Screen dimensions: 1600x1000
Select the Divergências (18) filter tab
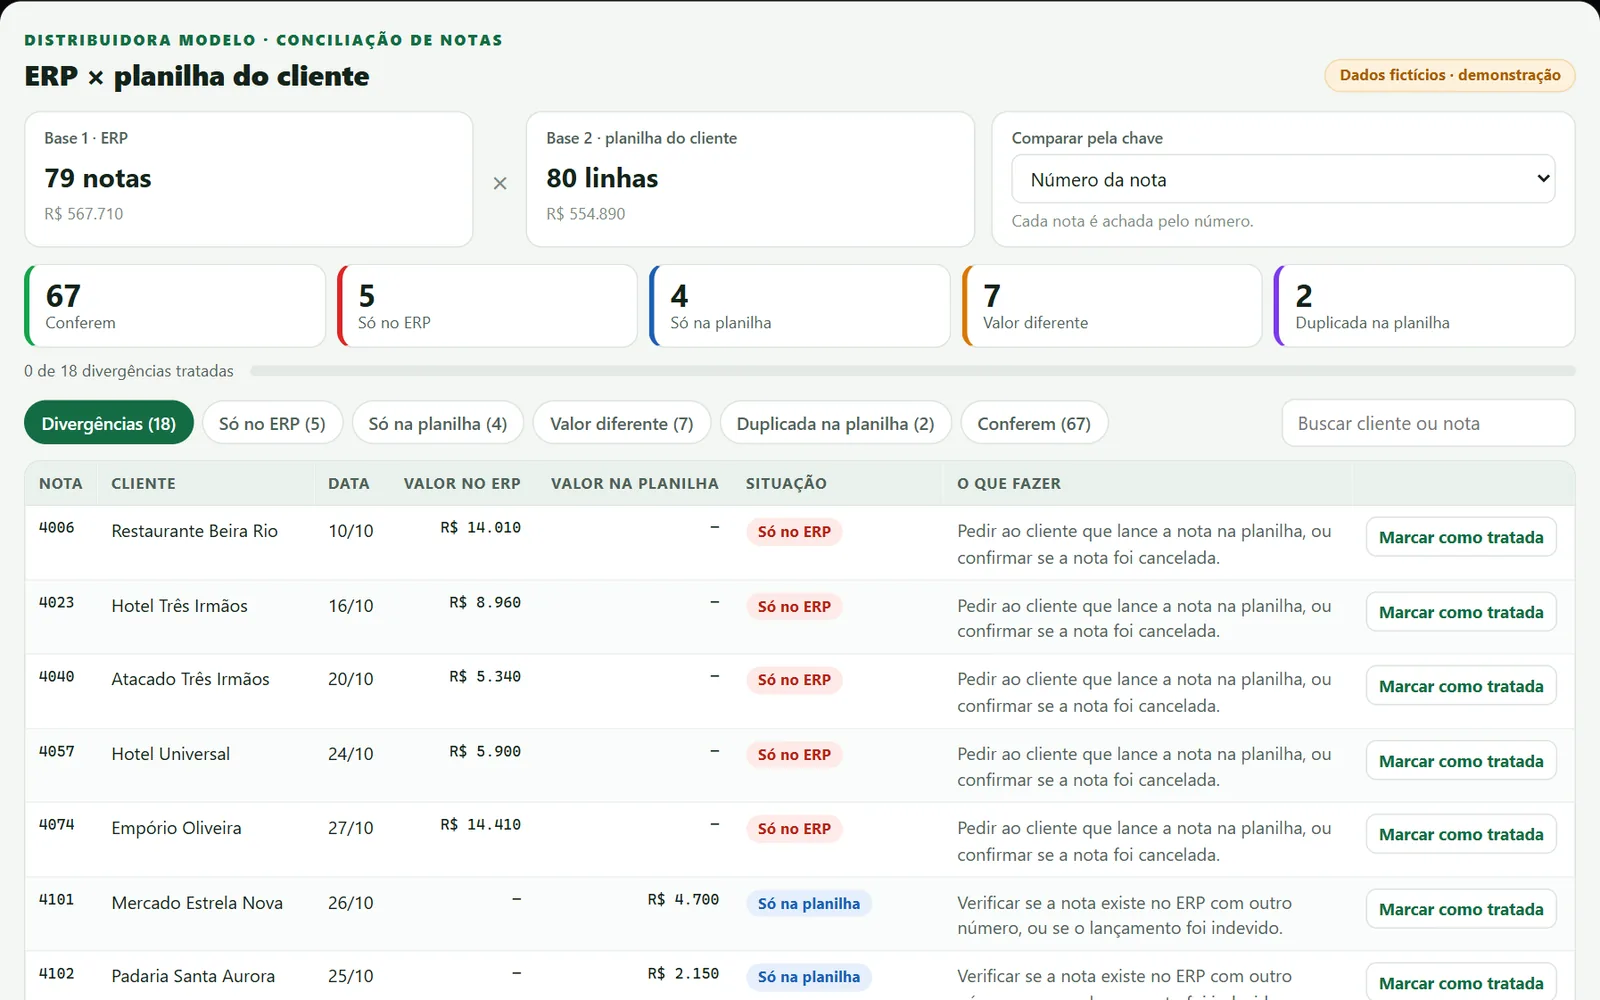(x=108, y=423)
